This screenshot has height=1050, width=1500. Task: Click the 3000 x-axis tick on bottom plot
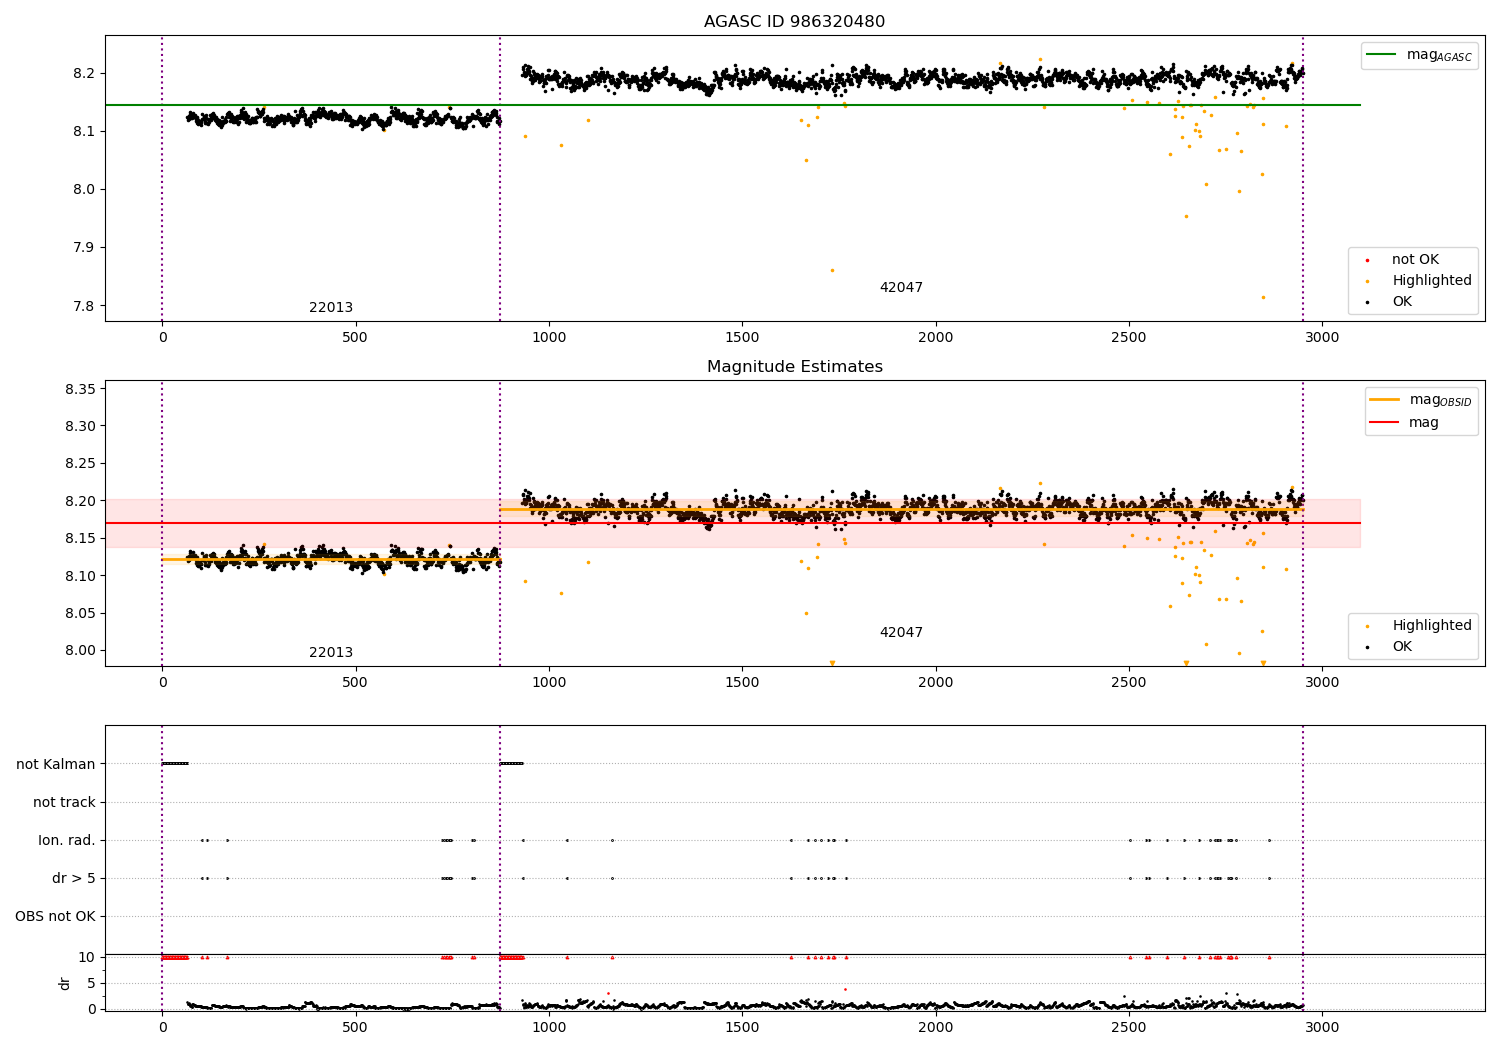[x=1322, y=1027]
